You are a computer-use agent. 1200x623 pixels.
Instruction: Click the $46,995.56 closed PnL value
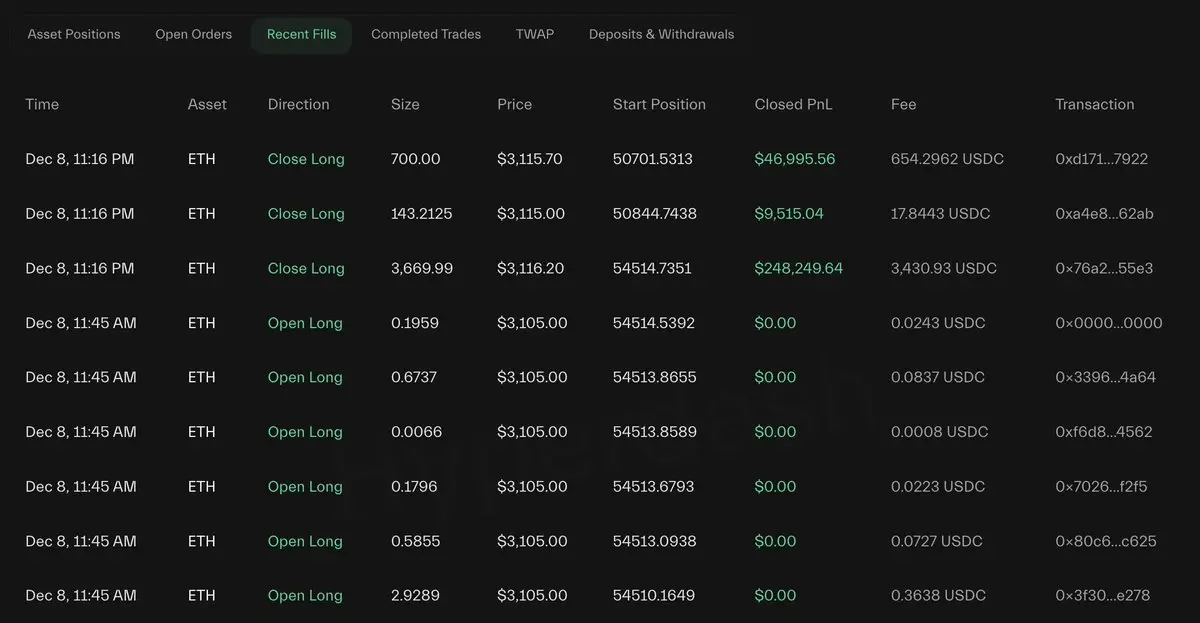tap(794, 159)
